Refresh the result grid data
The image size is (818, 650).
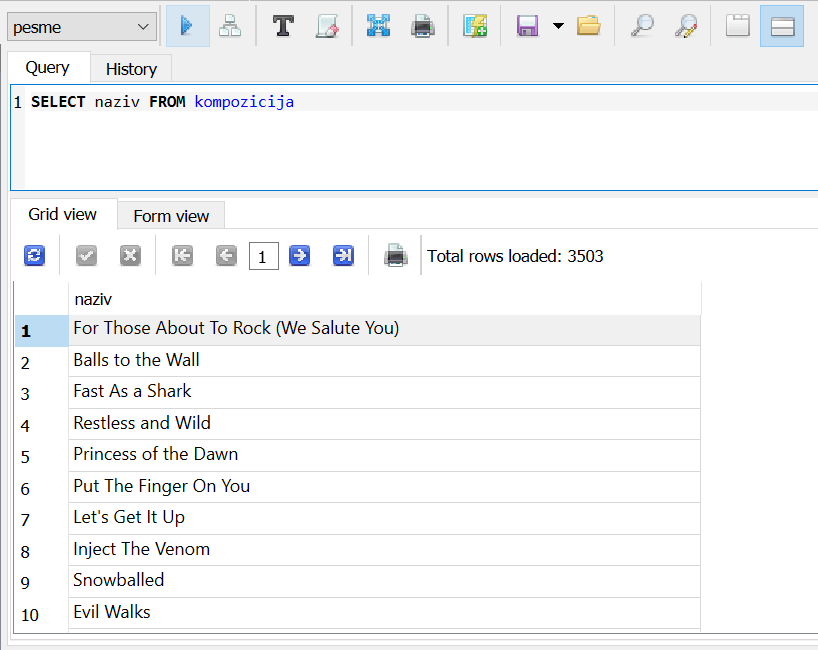34,256
